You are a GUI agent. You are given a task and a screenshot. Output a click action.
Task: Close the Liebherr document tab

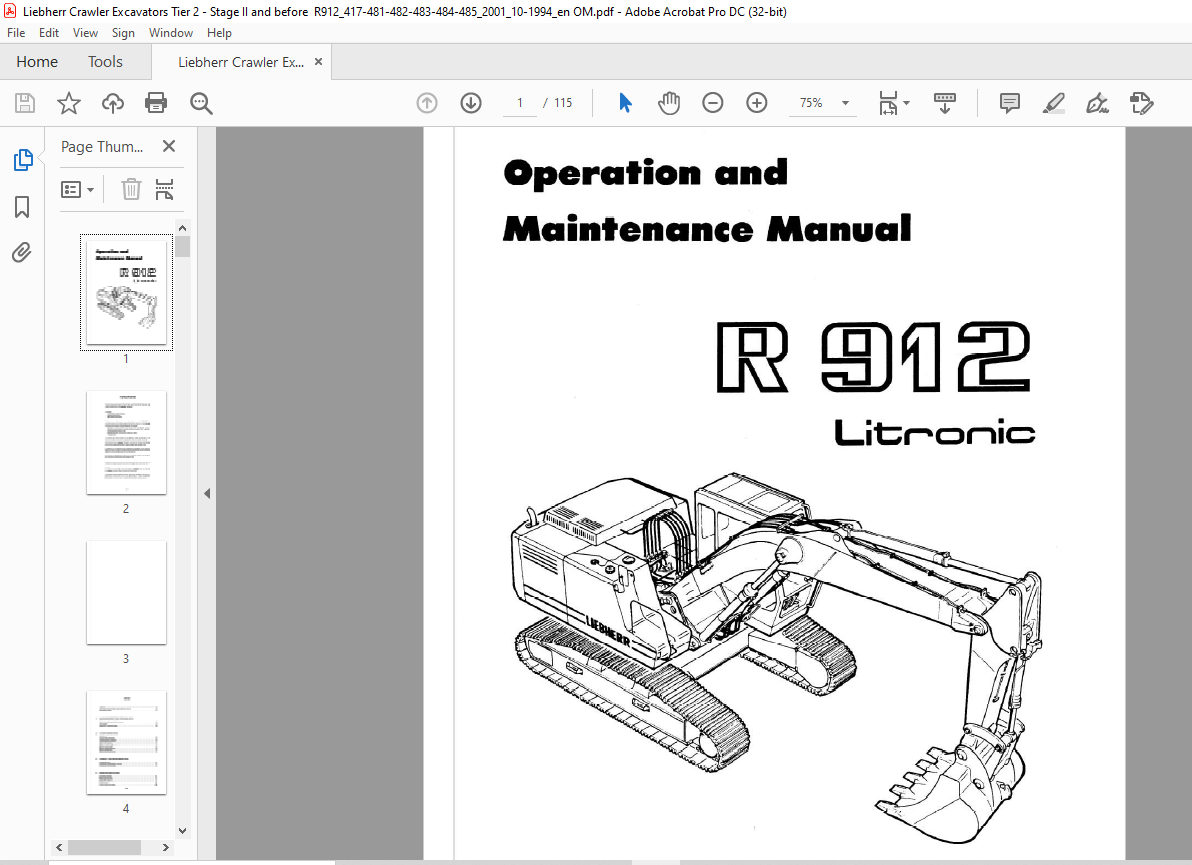[319, 62]
